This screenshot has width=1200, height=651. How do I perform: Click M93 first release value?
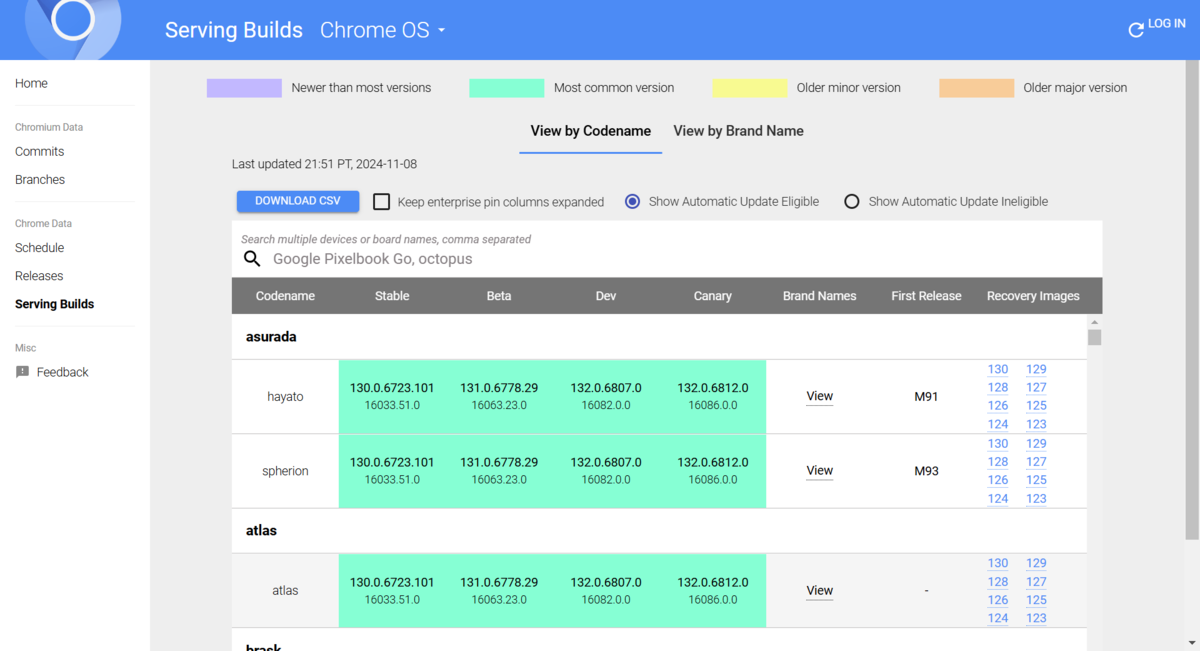926,471
